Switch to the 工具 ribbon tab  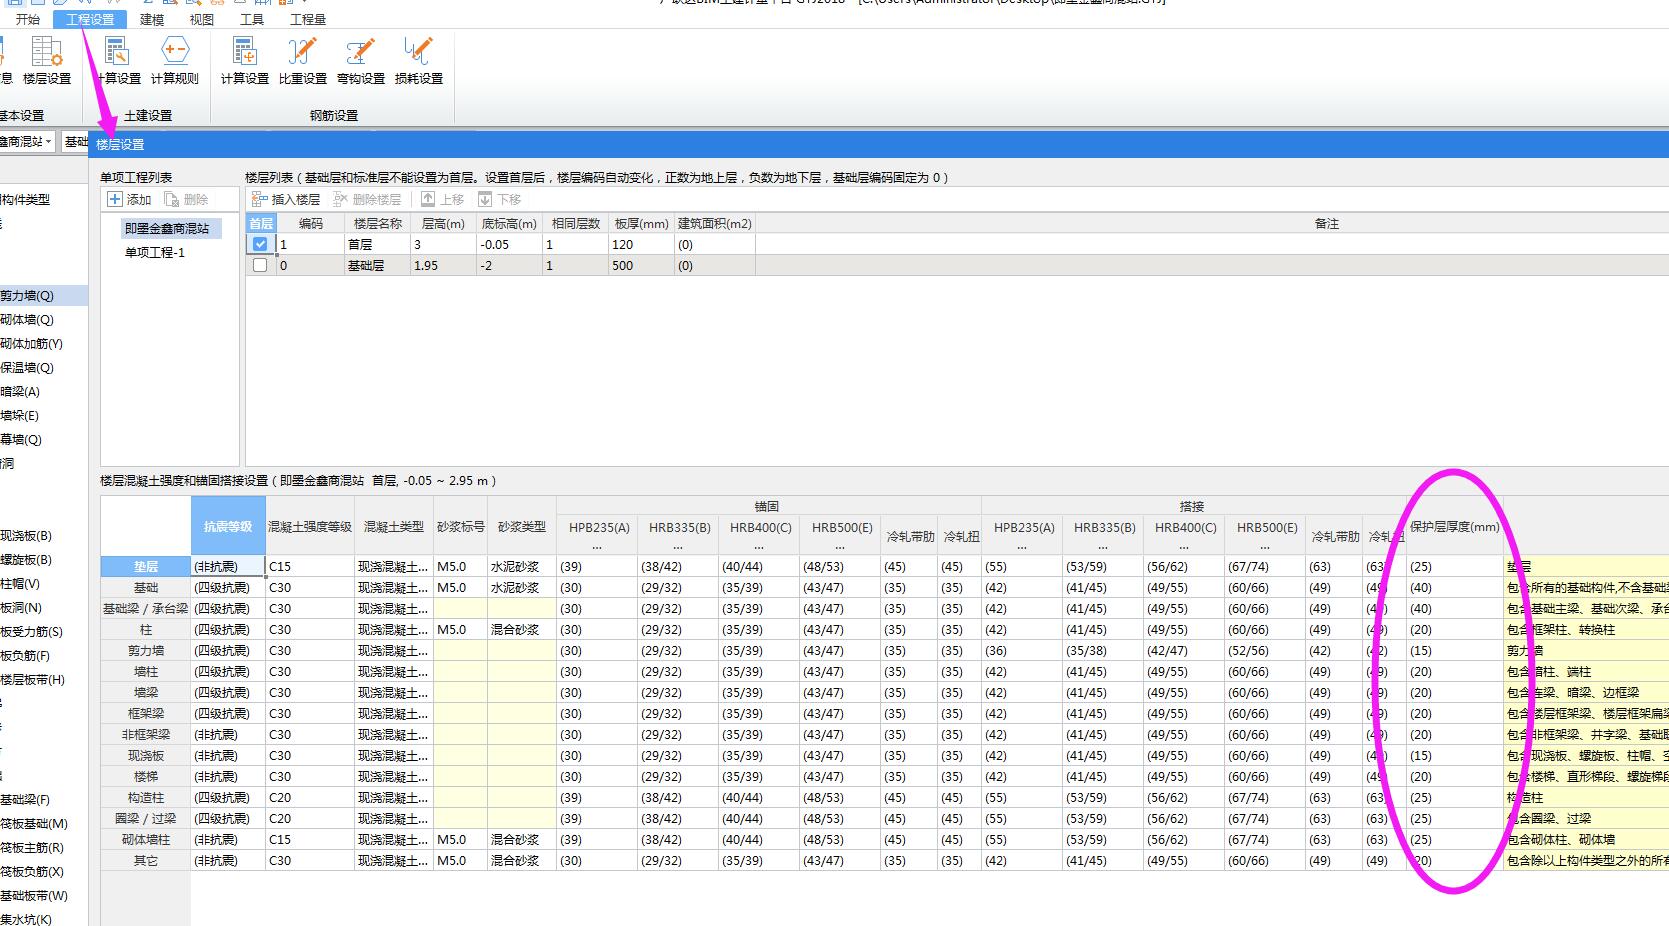[252, 19]
